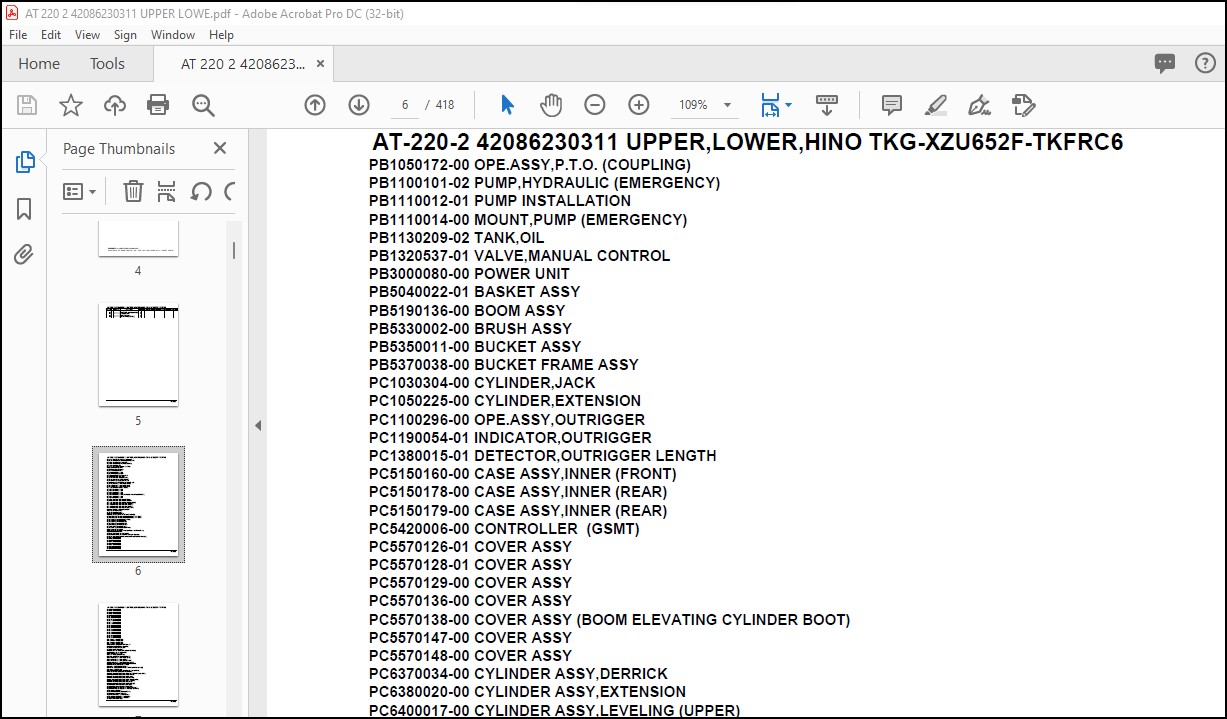Save the file with the floppy disk icon
1227x719 pixels.
[27, 105]
